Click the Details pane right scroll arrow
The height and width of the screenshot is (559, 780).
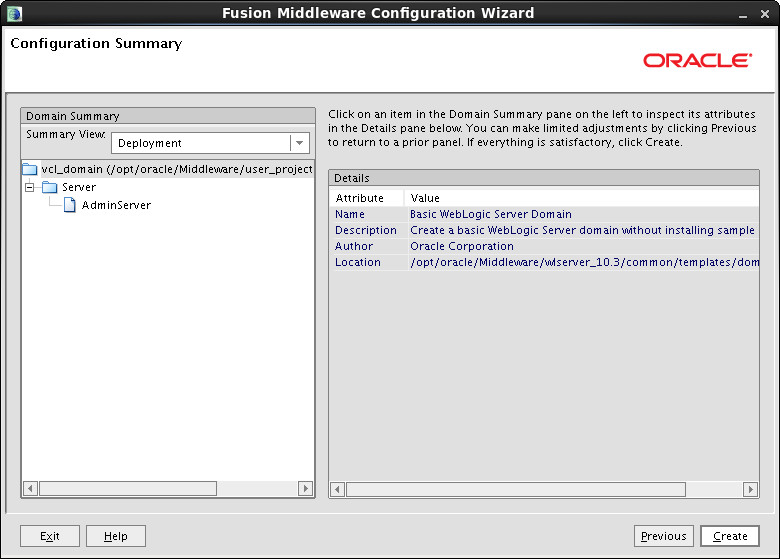[x=750, y=489]
